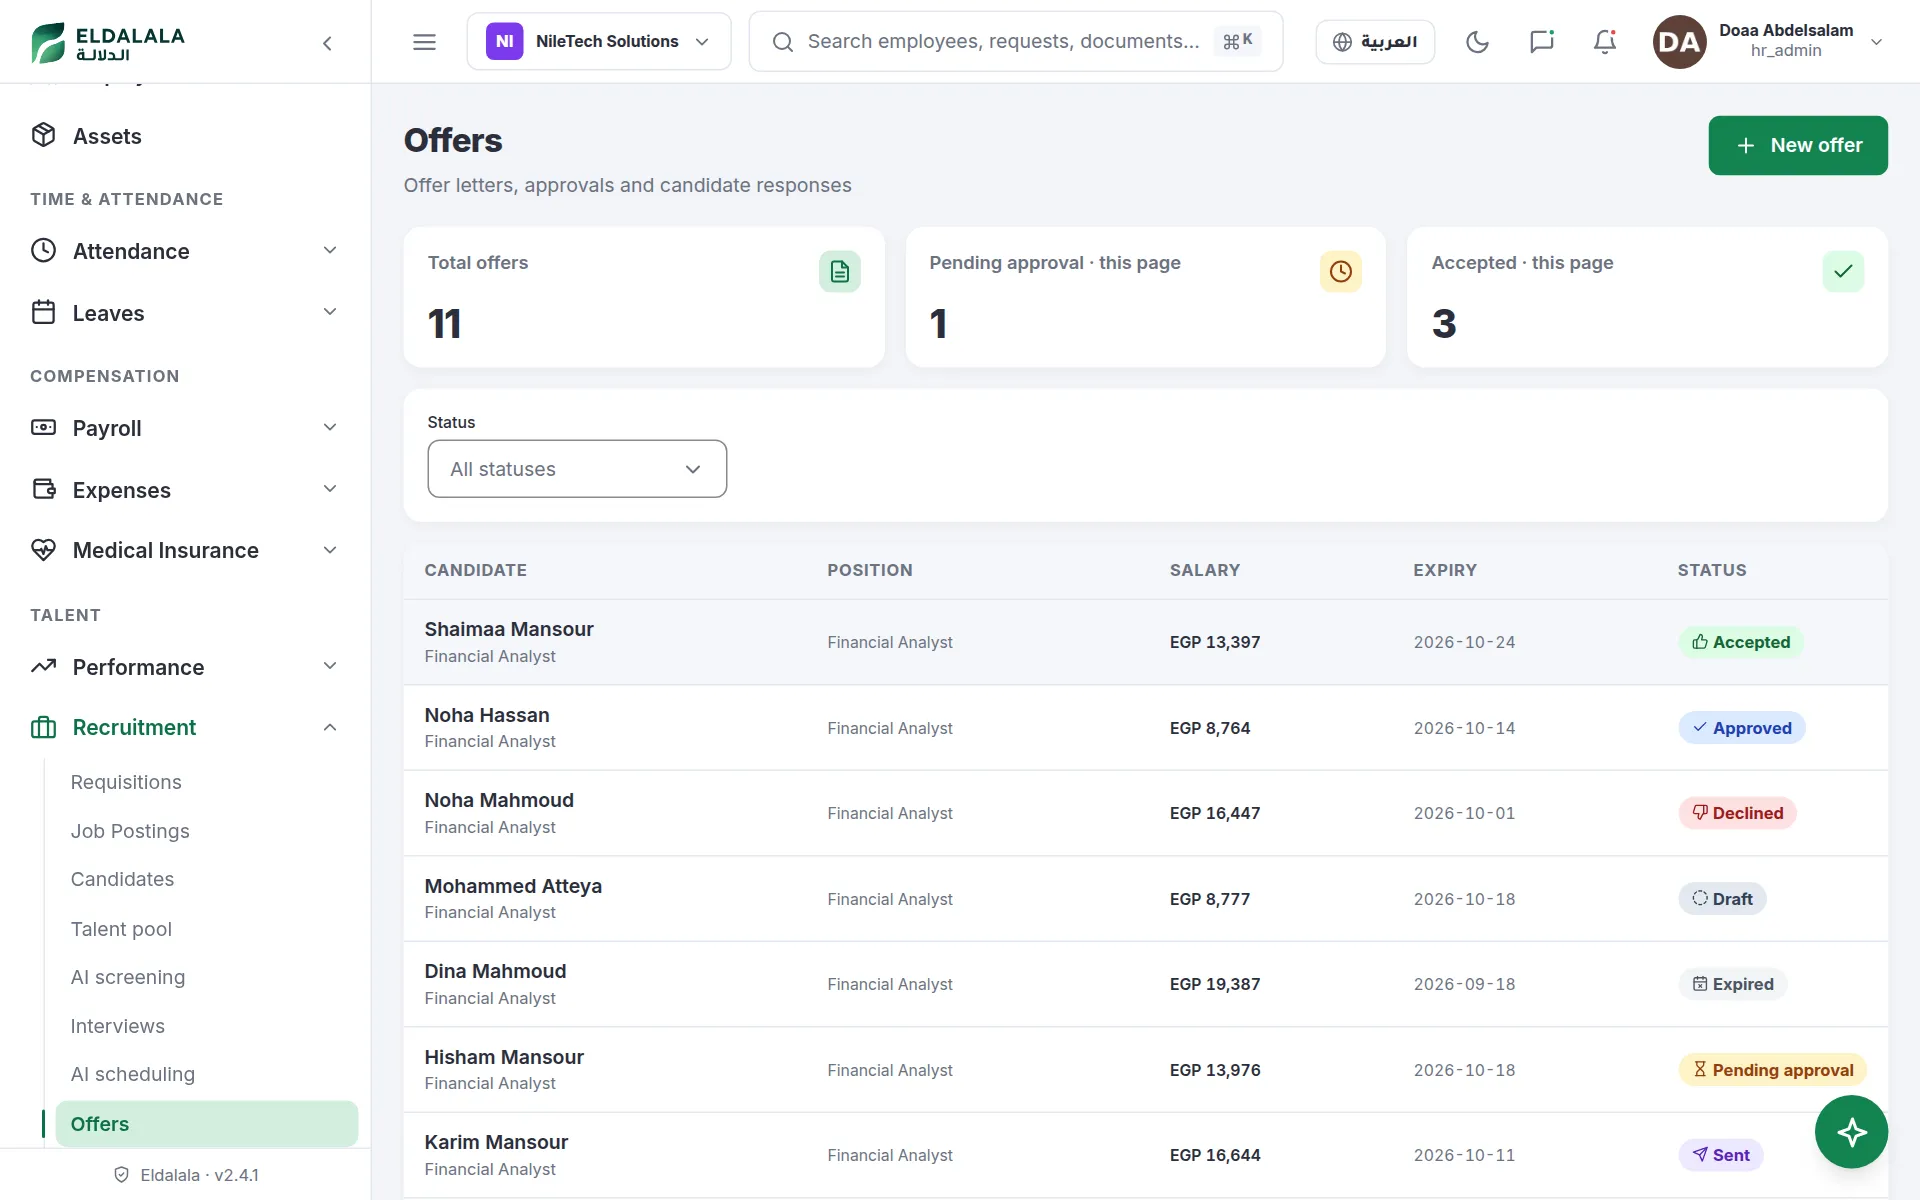The height and width of the screenshot is (1200, 1920).
Task: Open Interviews in the sidebar
Action: (x=117, y=1026)
